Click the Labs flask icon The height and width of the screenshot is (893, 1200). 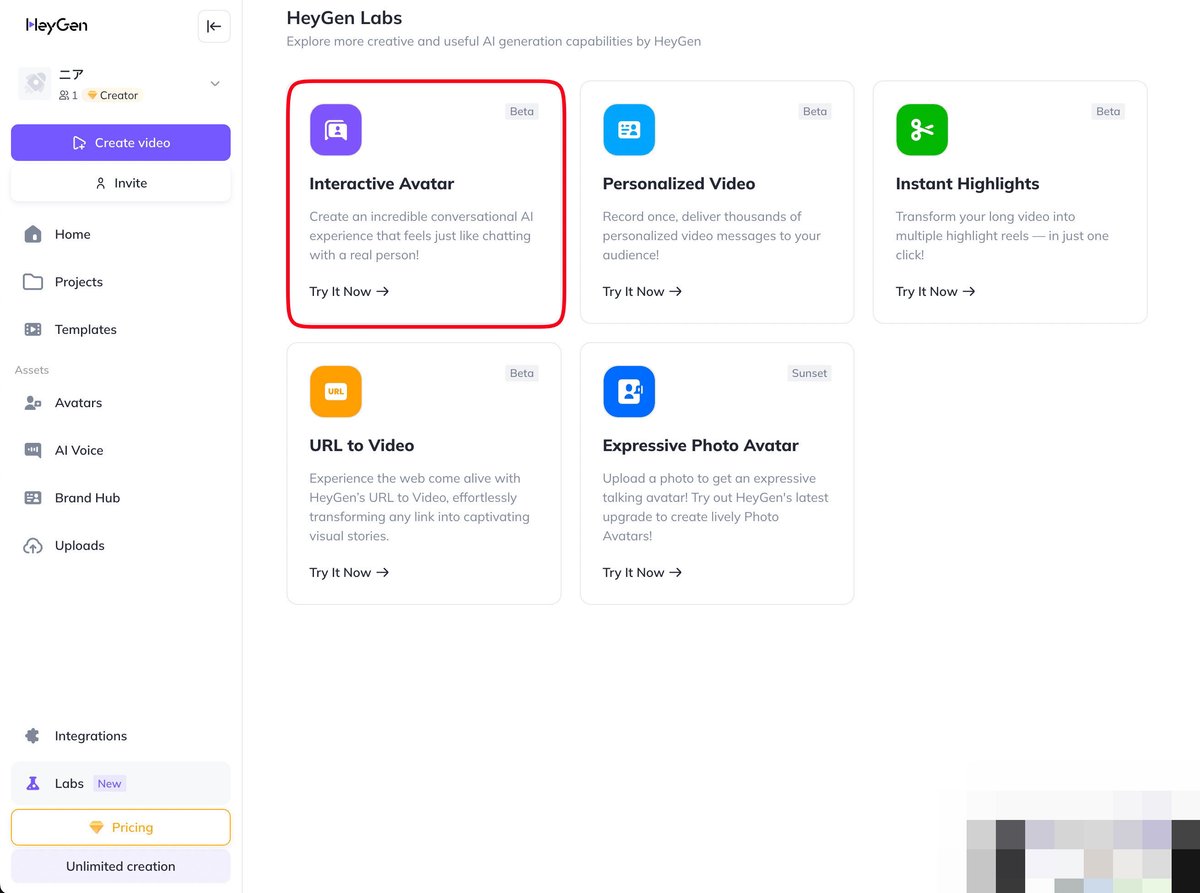(34, 783)
